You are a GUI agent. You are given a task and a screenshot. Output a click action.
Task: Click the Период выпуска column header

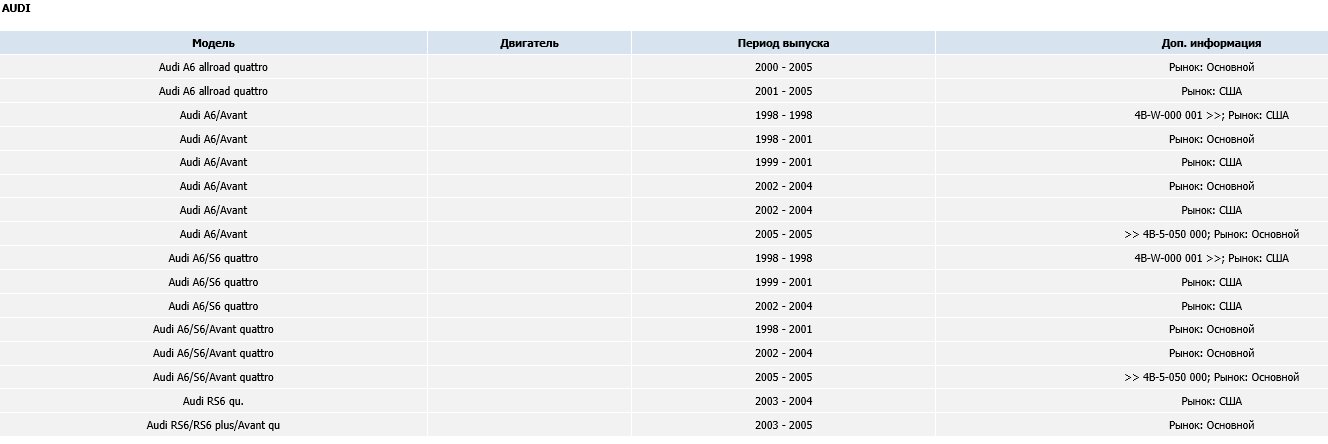783,43
